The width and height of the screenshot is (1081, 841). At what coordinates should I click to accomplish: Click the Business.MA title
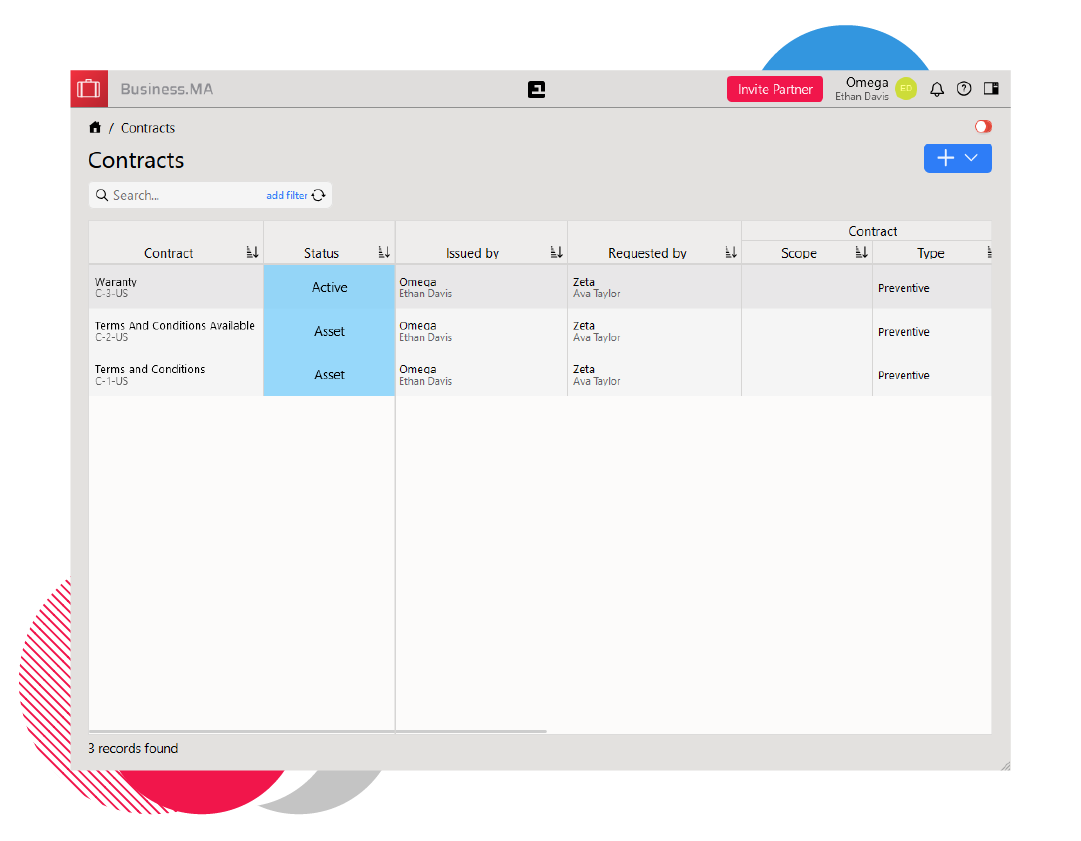tap(166, 89)
